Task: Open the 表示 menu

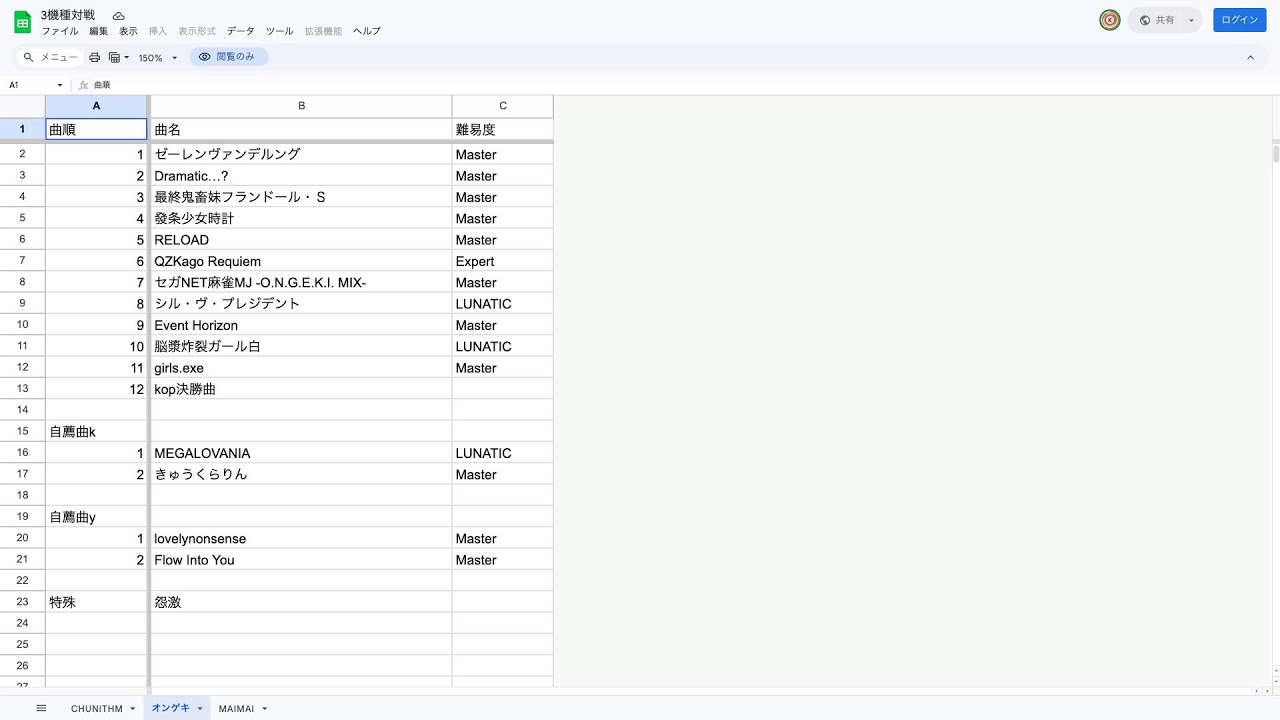Action: (128, 31)
